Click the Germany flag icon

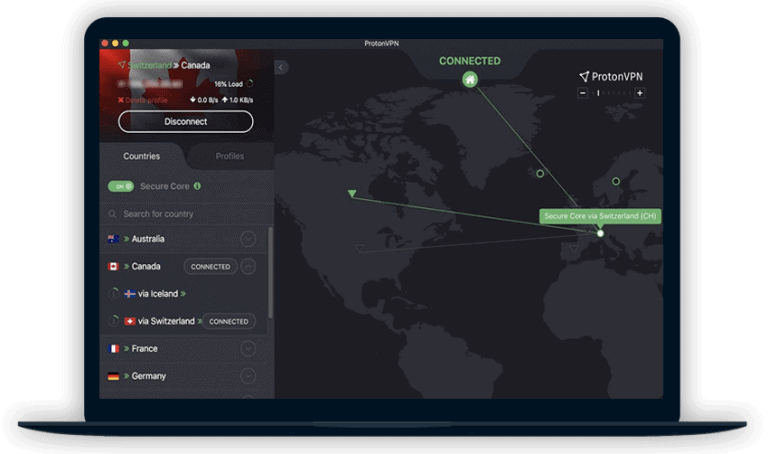click(113, 376)
